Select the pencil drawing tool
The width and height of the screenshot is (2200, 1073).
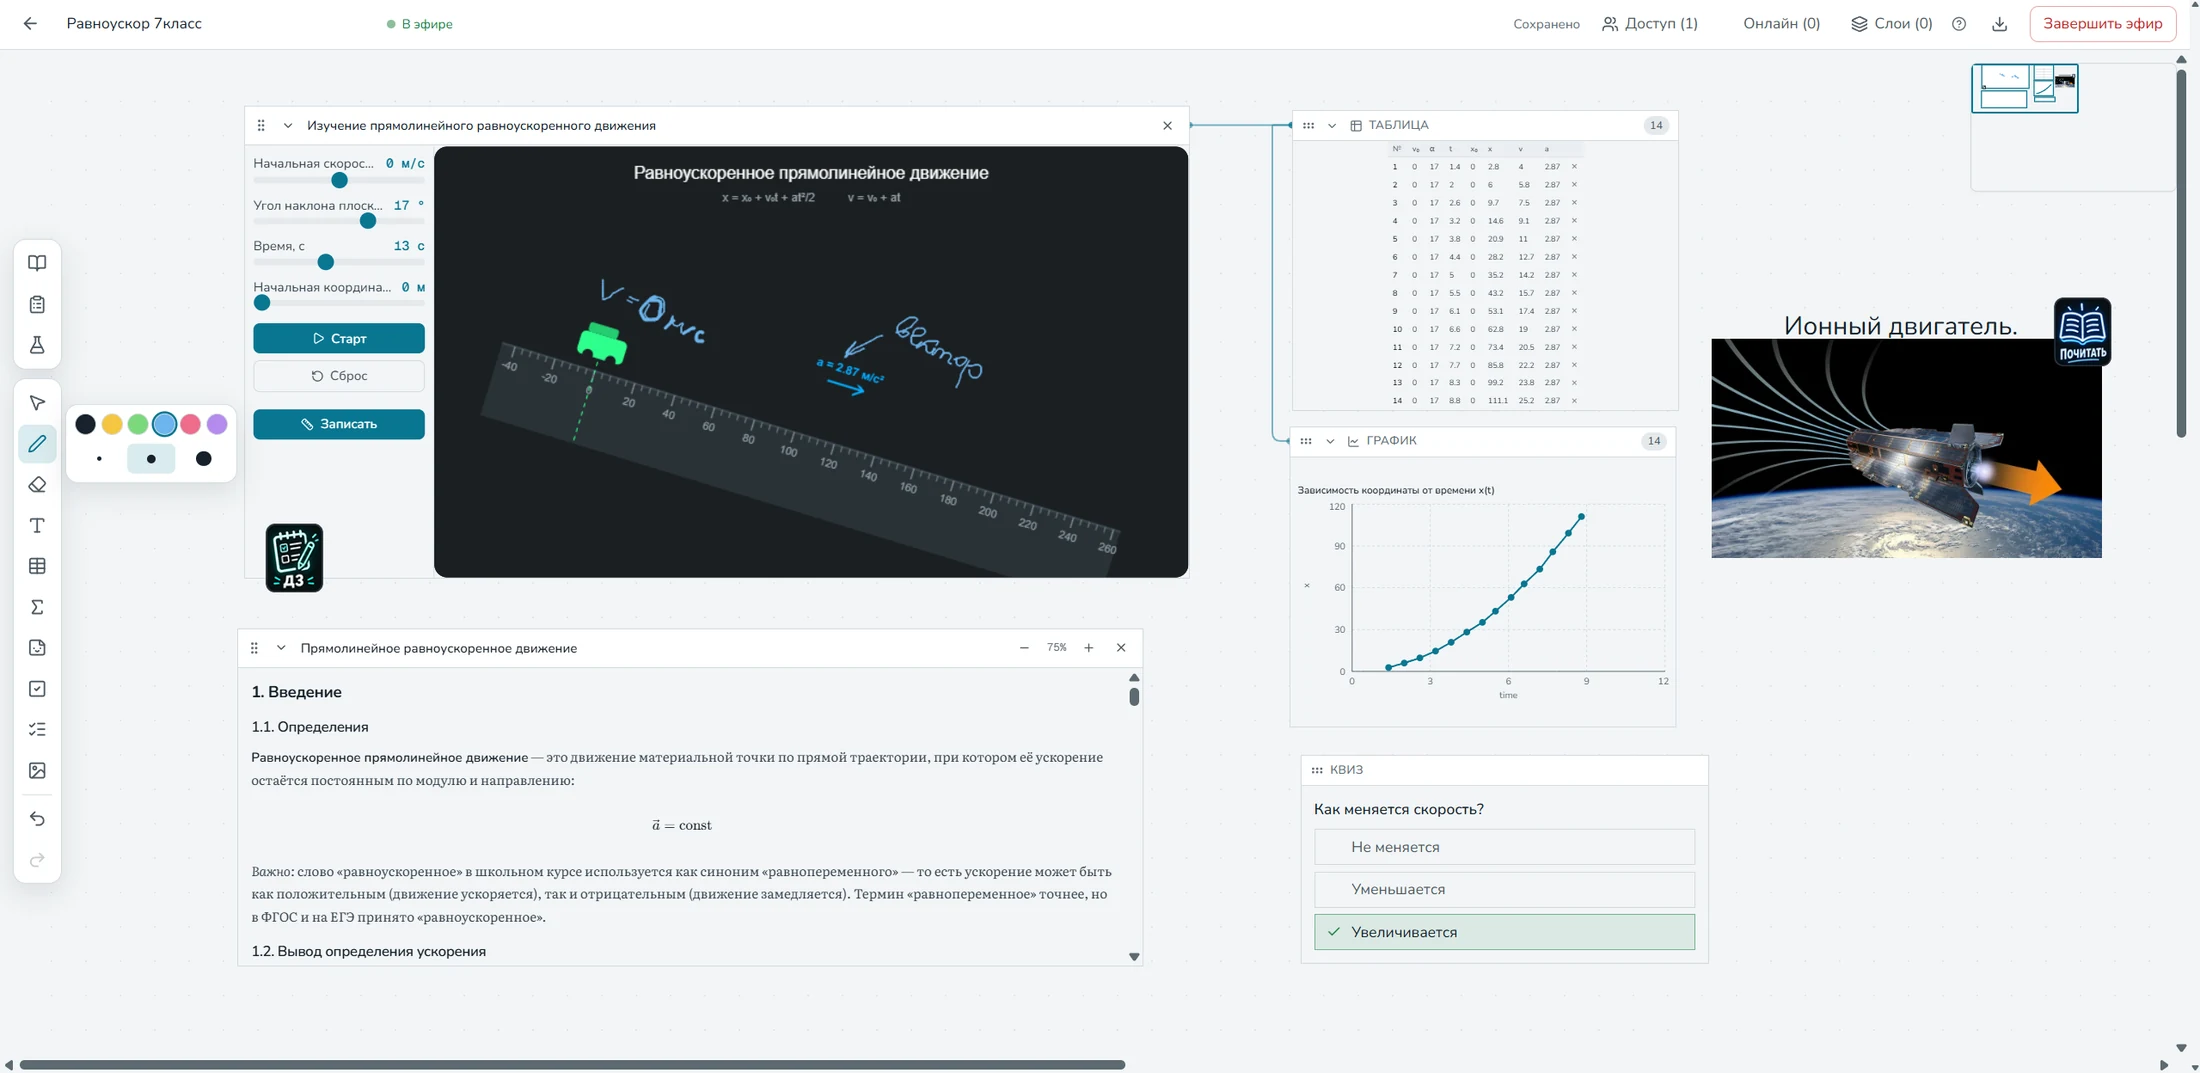pos(37,444)
